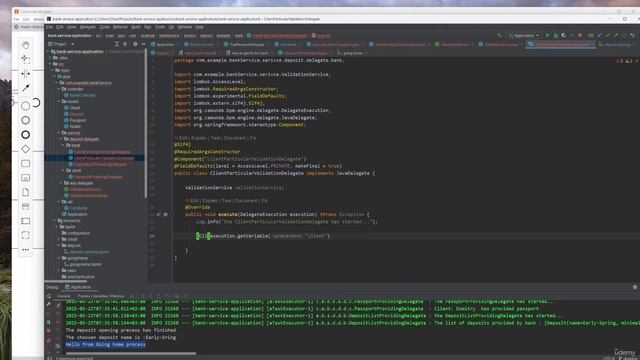Click 'Hello from Going home process' console line
Image resolution: width=640 pixels, height=360 pixels.
(105, 344)
